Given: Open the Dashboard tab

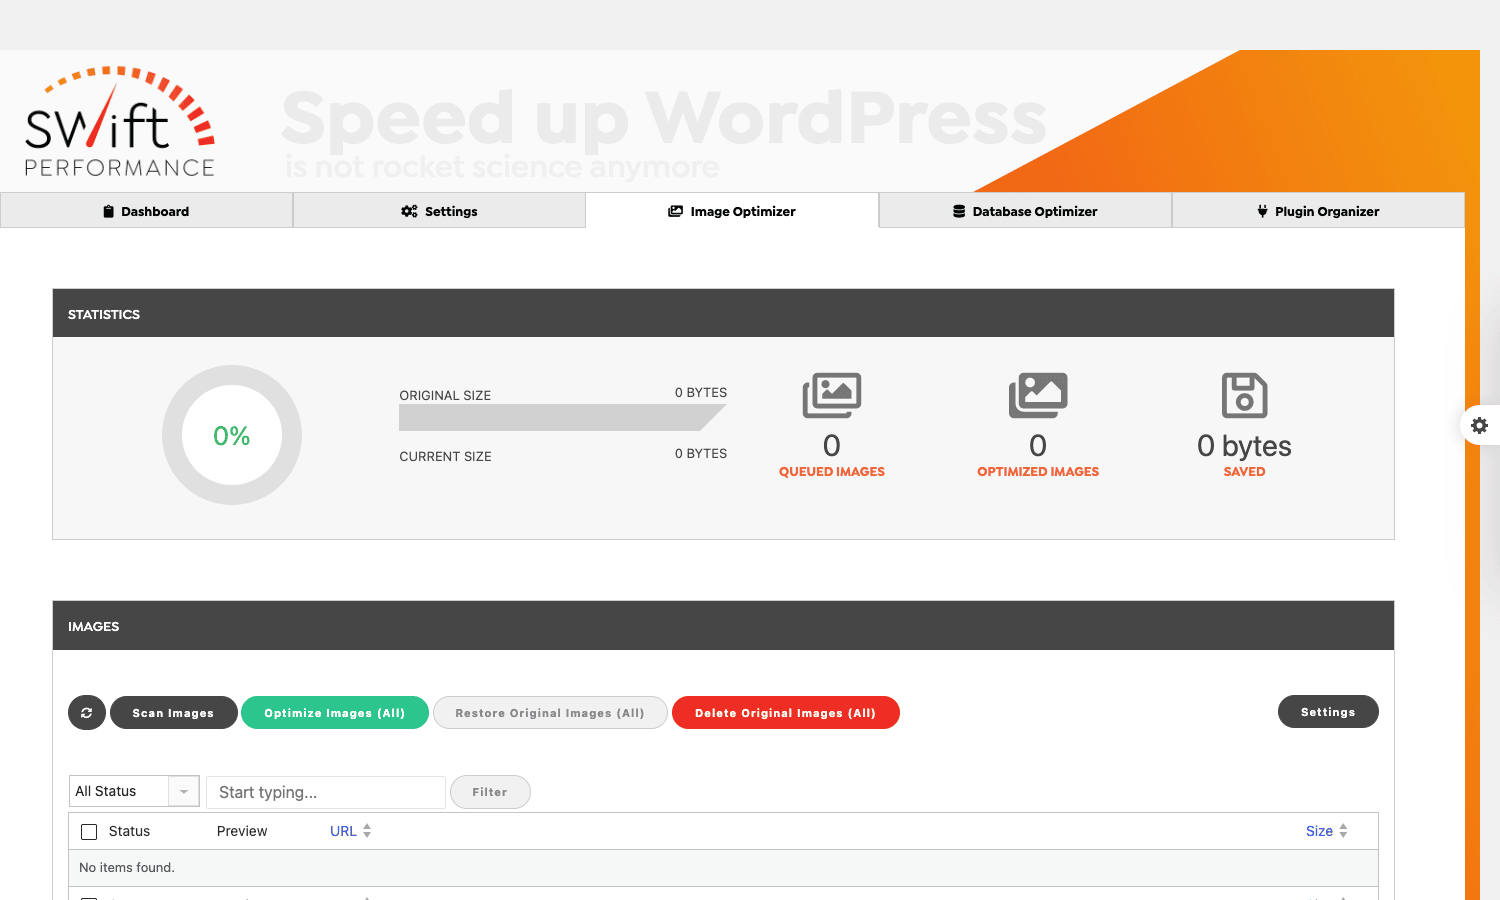Looking at the screenshot, I should click(146, 211).
